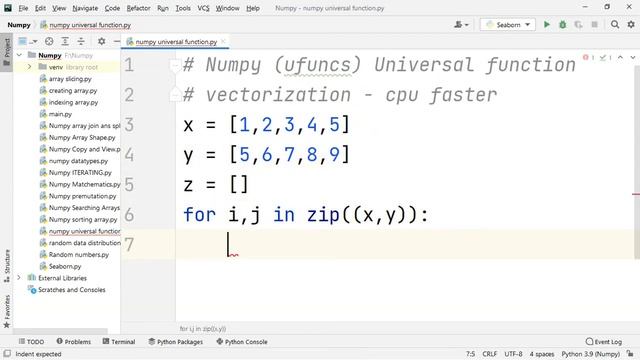Open the Navigate menu

(85, 8)
